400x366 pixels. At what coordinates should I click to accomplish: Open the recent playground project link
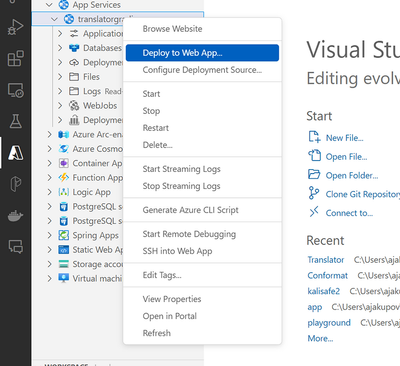329,323
